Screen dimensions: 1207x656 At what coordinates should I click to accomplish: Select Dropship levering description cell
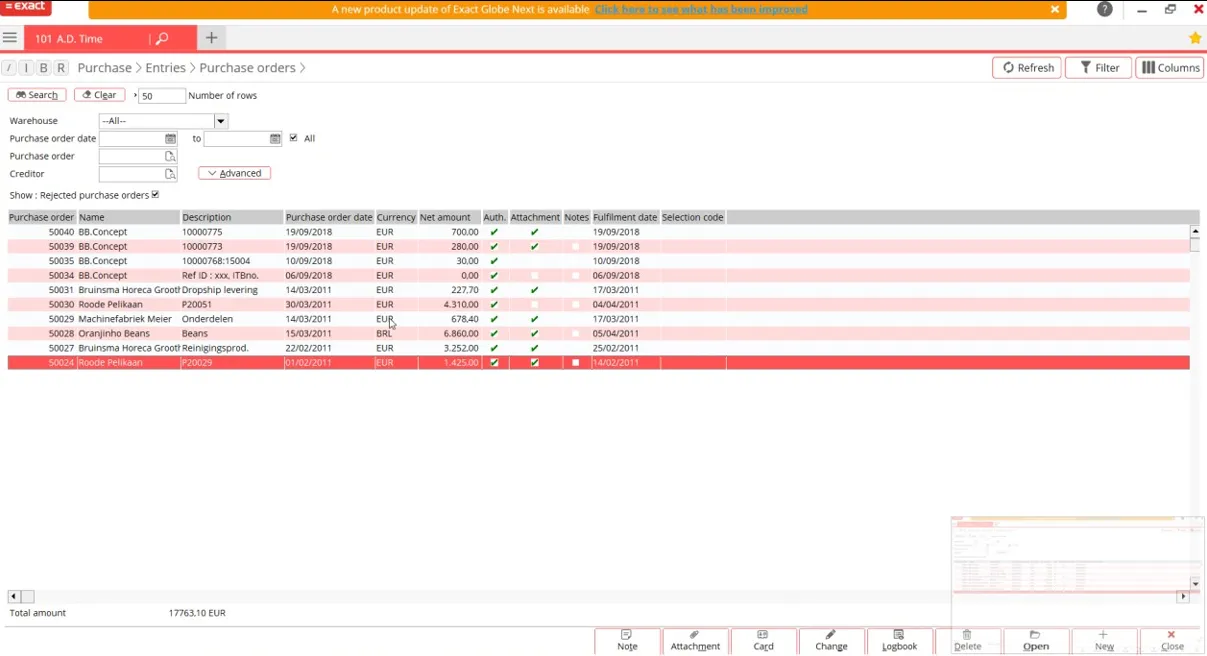232,290
